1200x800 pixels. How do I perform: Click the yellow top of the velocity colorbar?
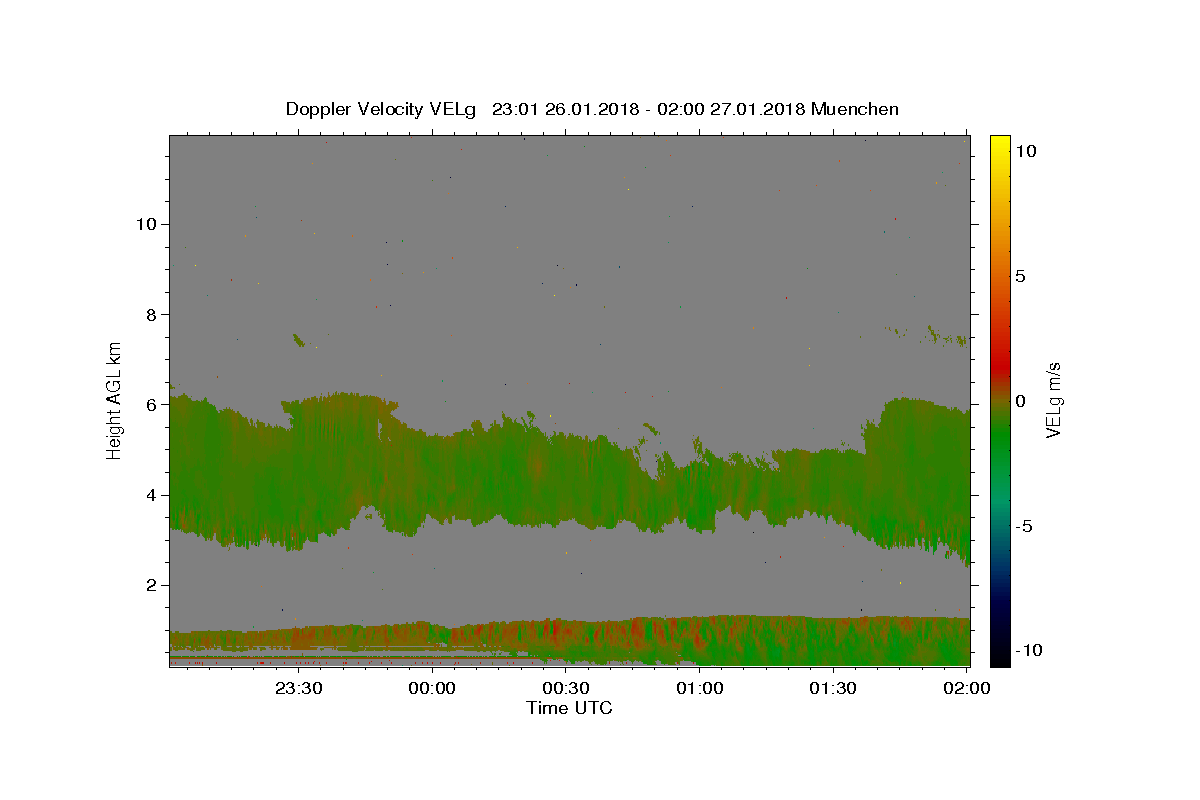tap(999, 145)
